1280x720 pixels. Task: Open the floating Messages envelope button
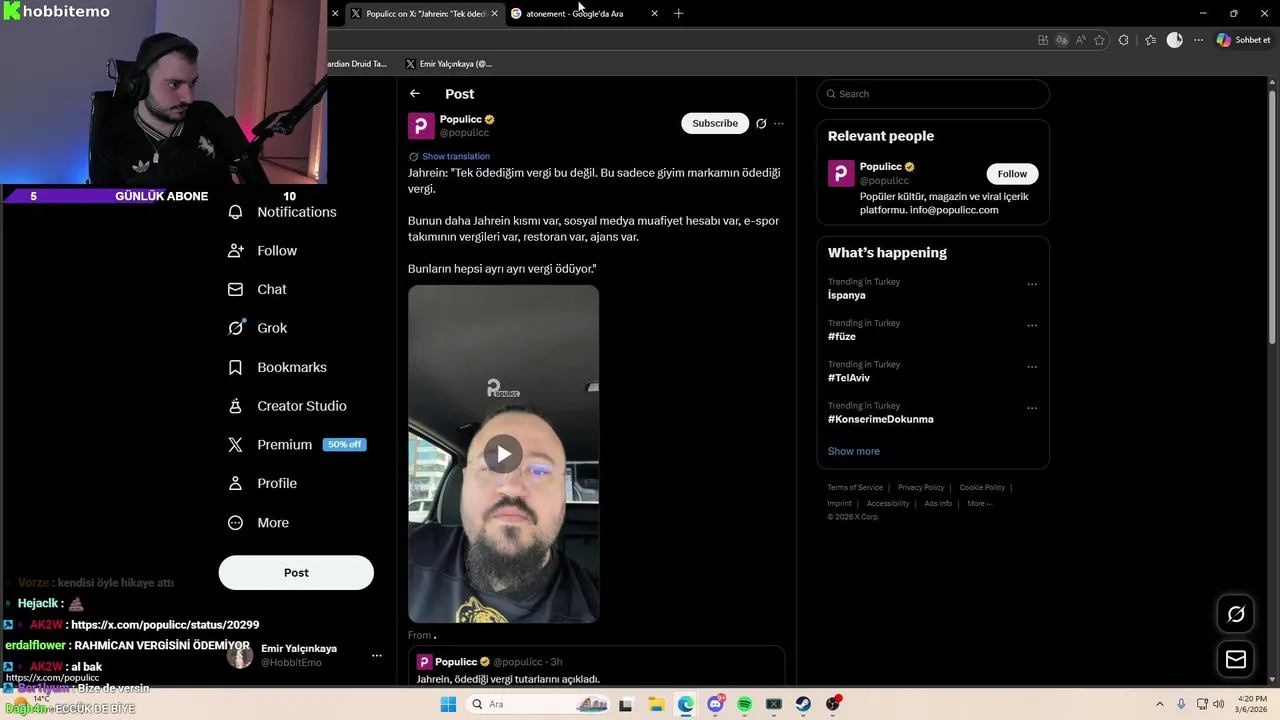point(1236,659)
